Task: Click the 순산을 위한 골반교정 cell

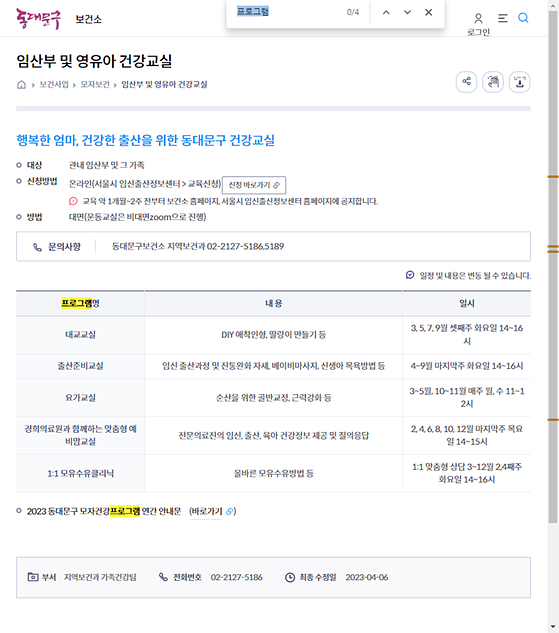Action: (x=273, y=398)
